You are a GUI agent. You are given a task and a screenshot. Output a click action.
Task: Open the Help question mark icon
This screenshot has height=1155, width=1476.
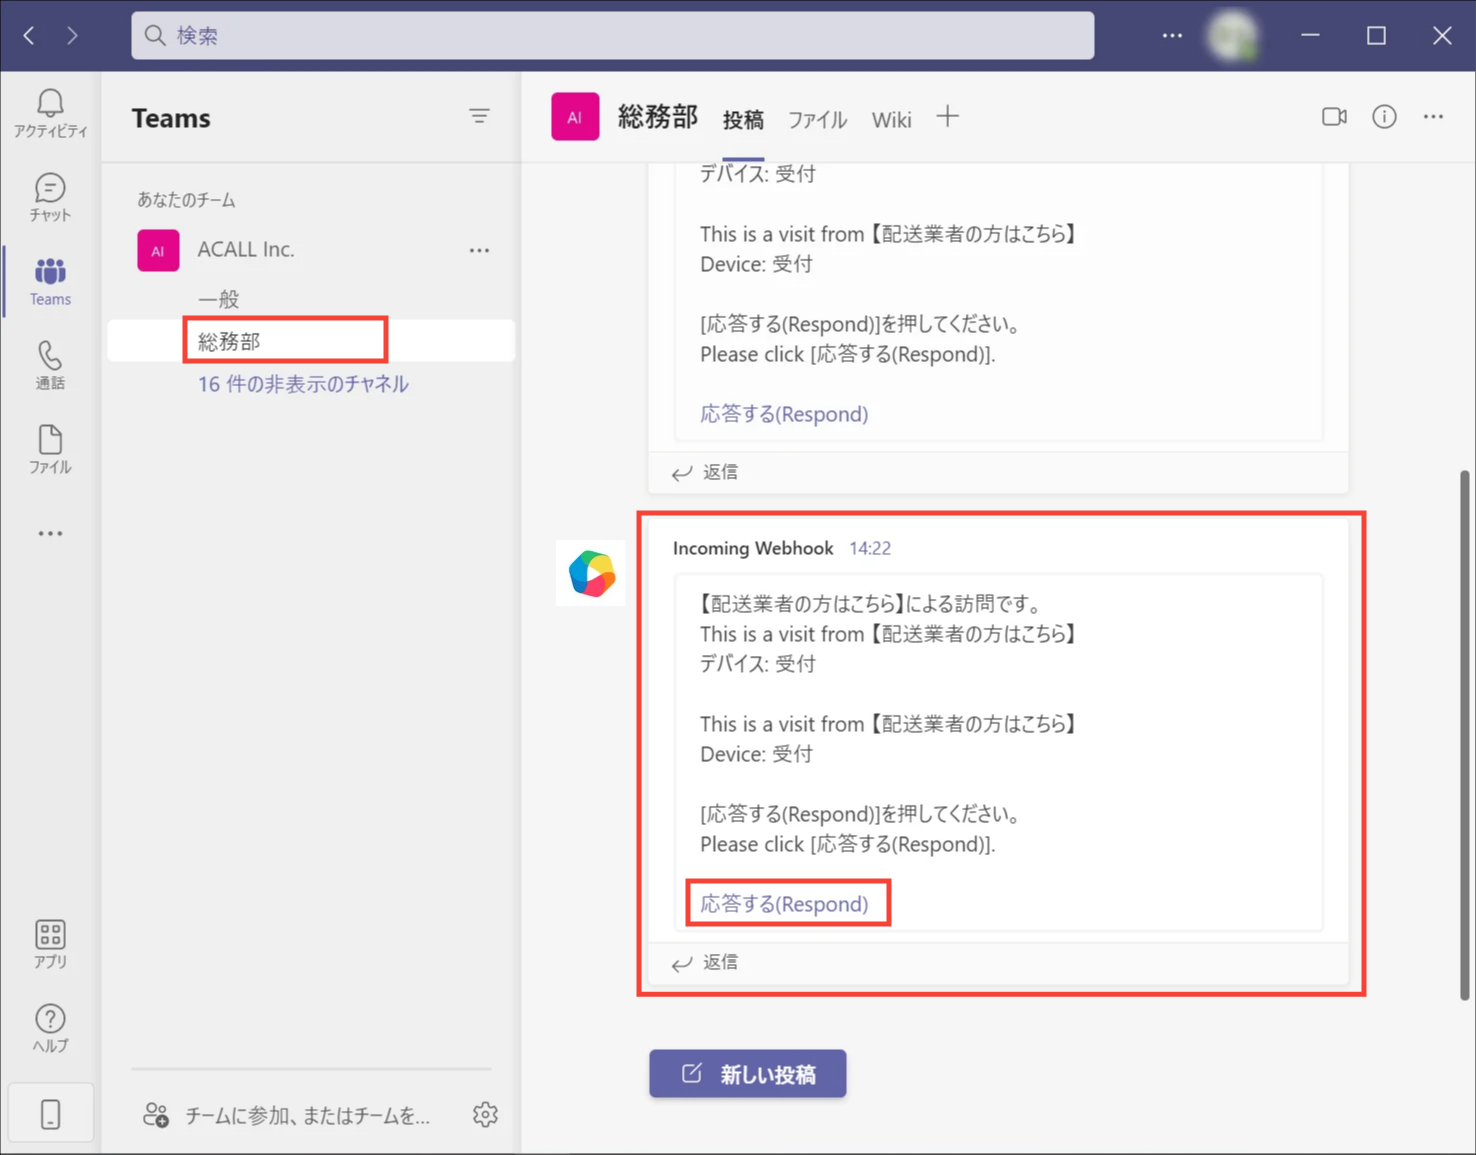[x=50, y=1027]
